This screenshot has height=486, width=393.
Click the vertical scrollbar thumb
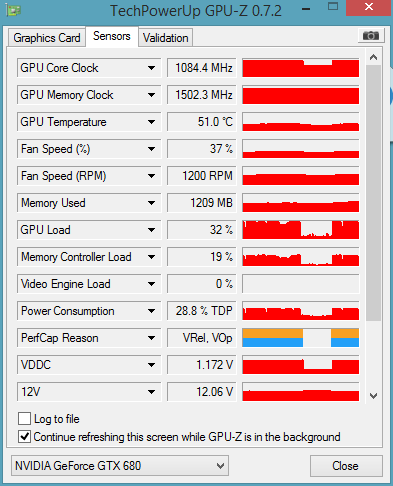point(373,193)
